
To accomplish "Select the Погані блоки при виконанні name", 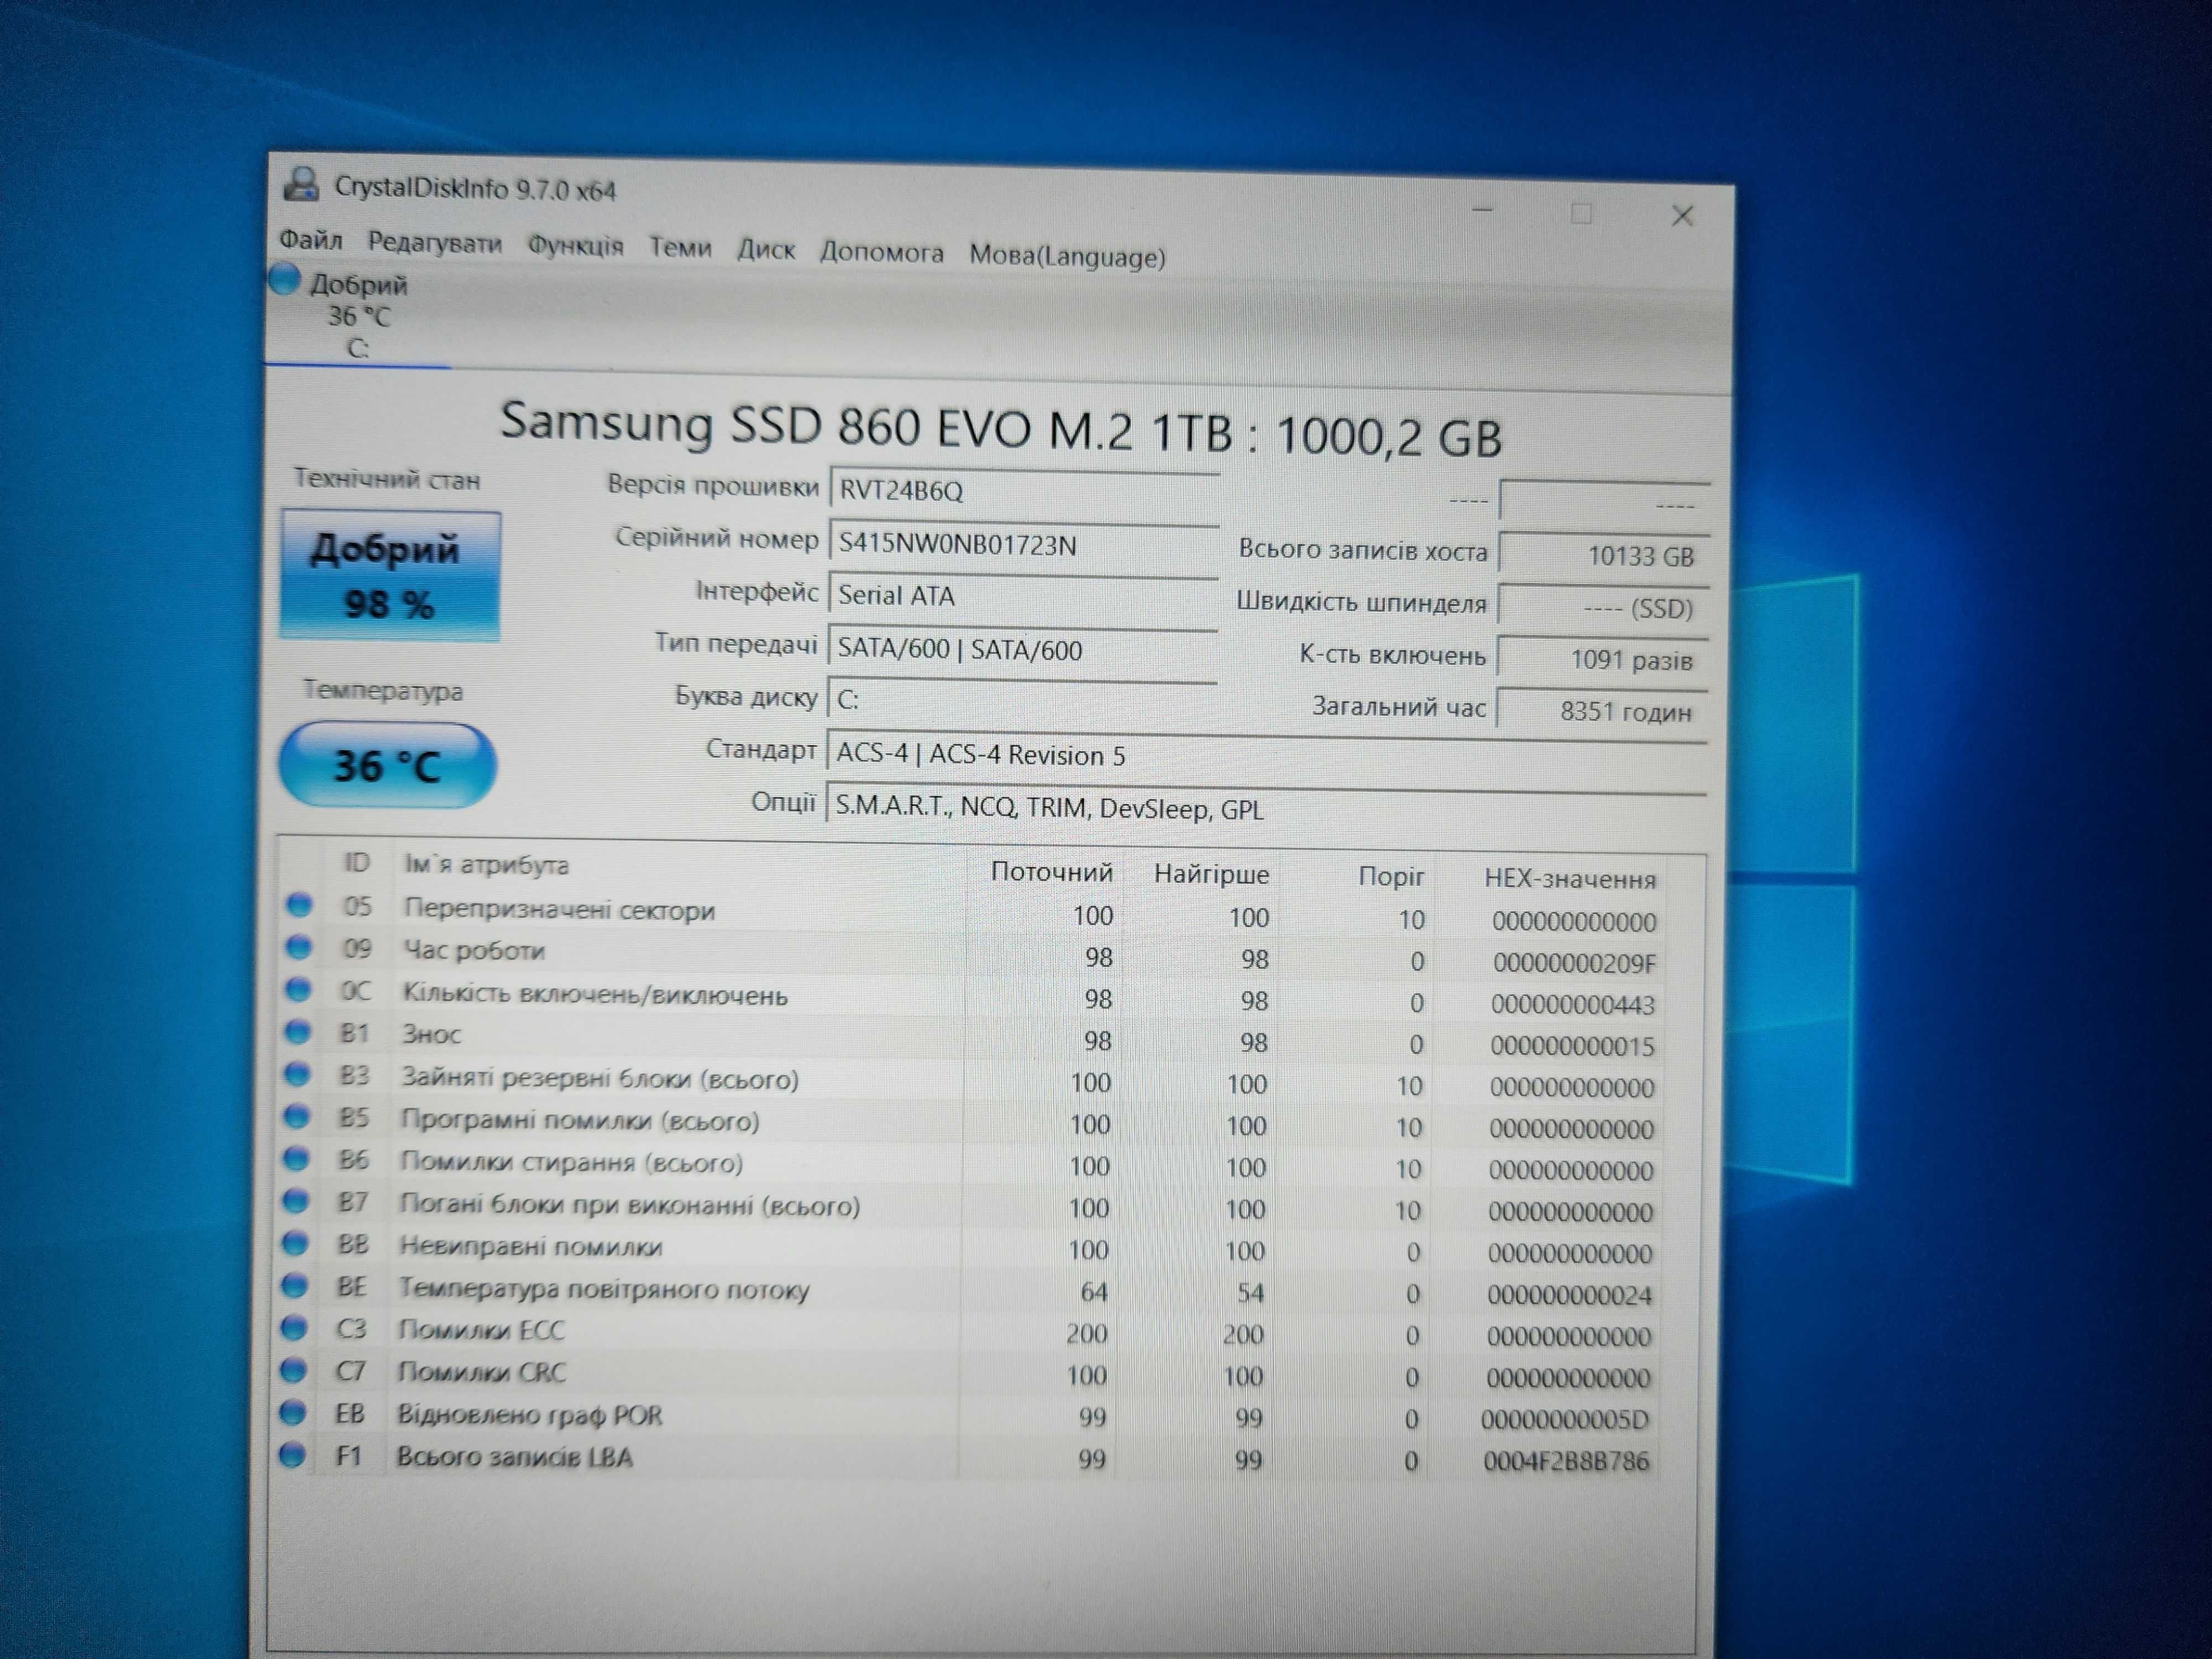I will point(630,1205).
